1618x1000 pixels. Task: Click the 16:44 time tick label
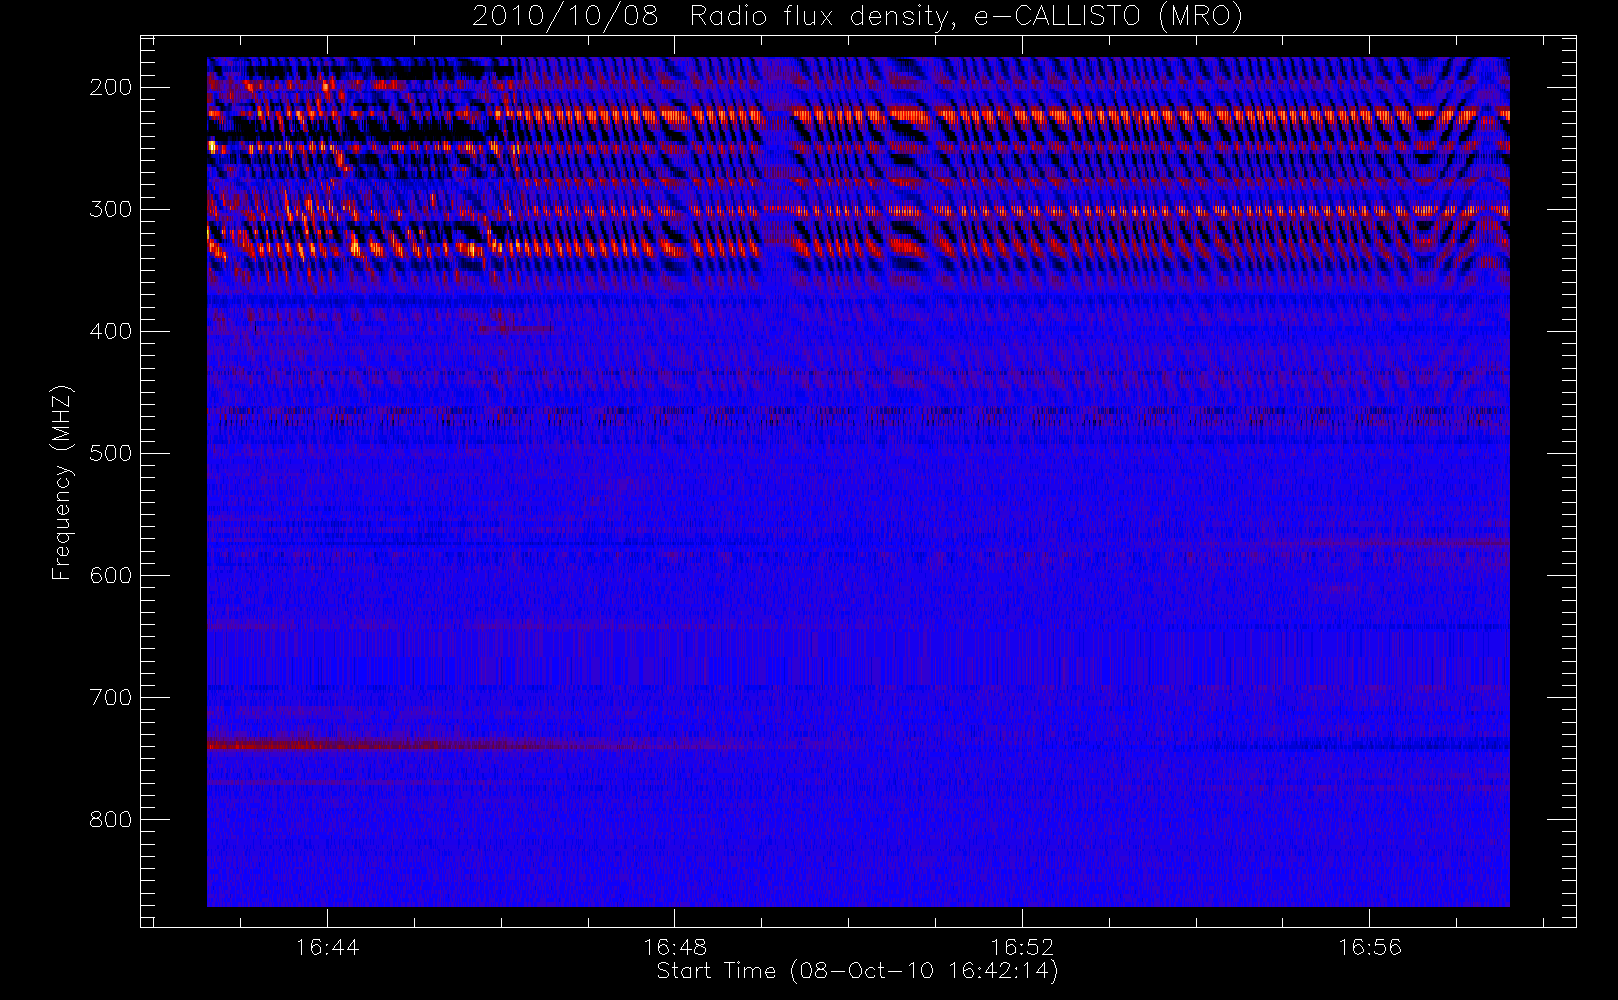[x=327, y=947]
